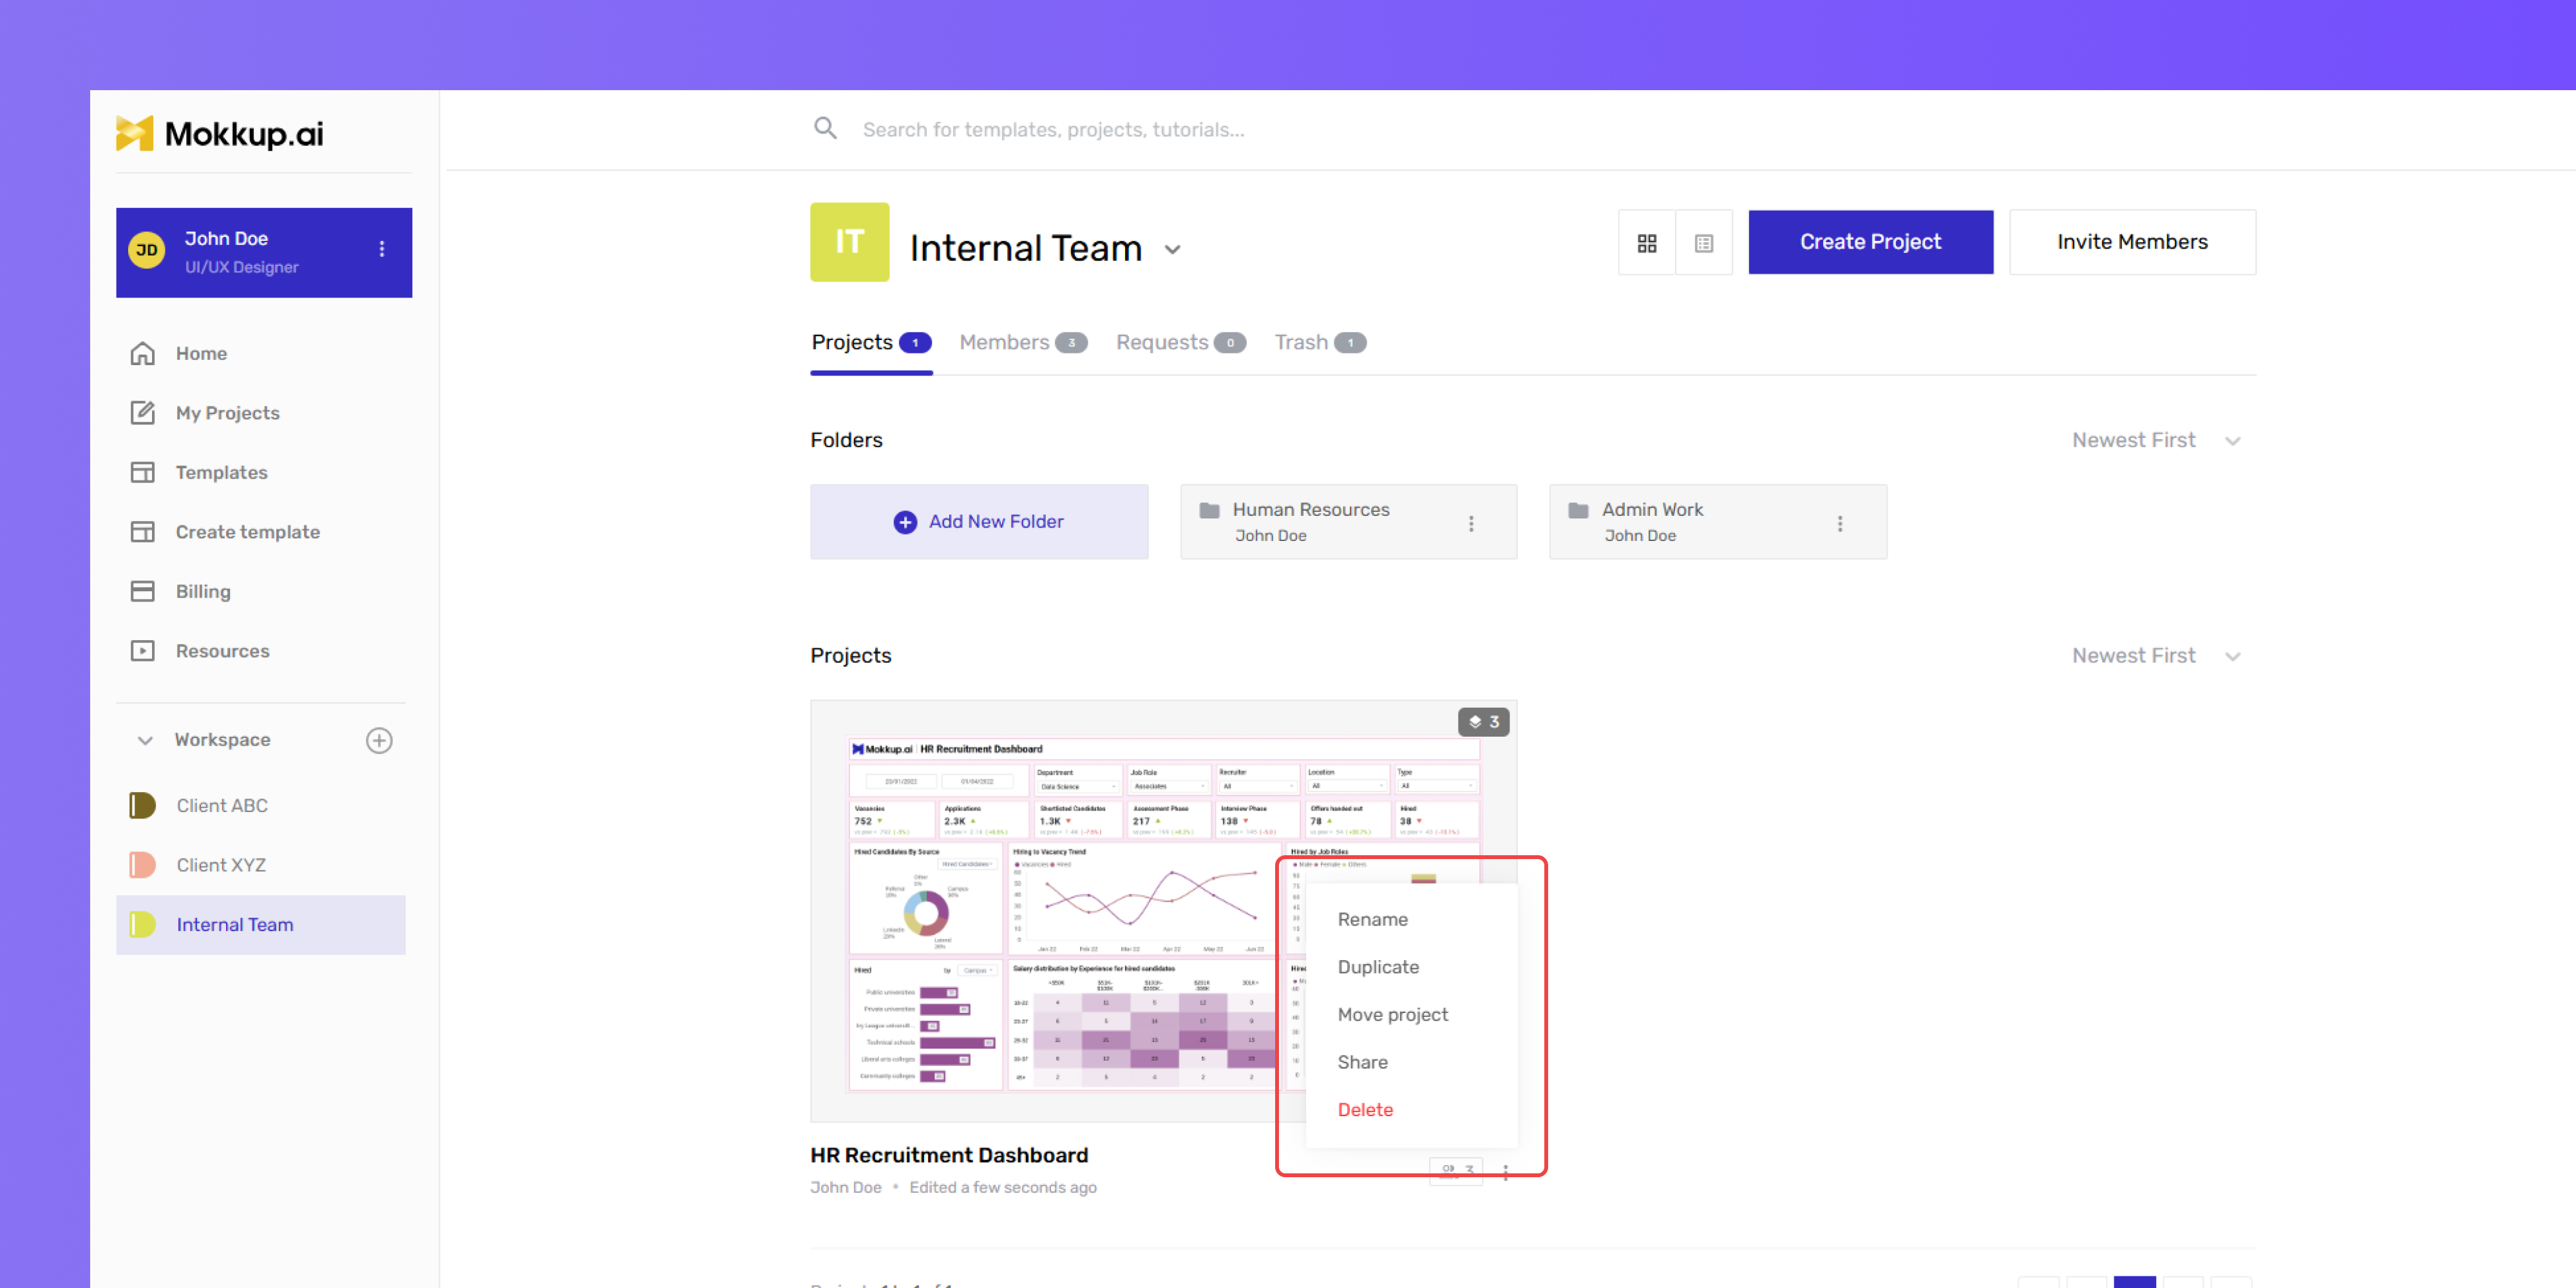Viewport: 2576px width, 1288px height.
Task: Click the Projects count badge 1
Action: pyautogui.click(x=914, y=342)
